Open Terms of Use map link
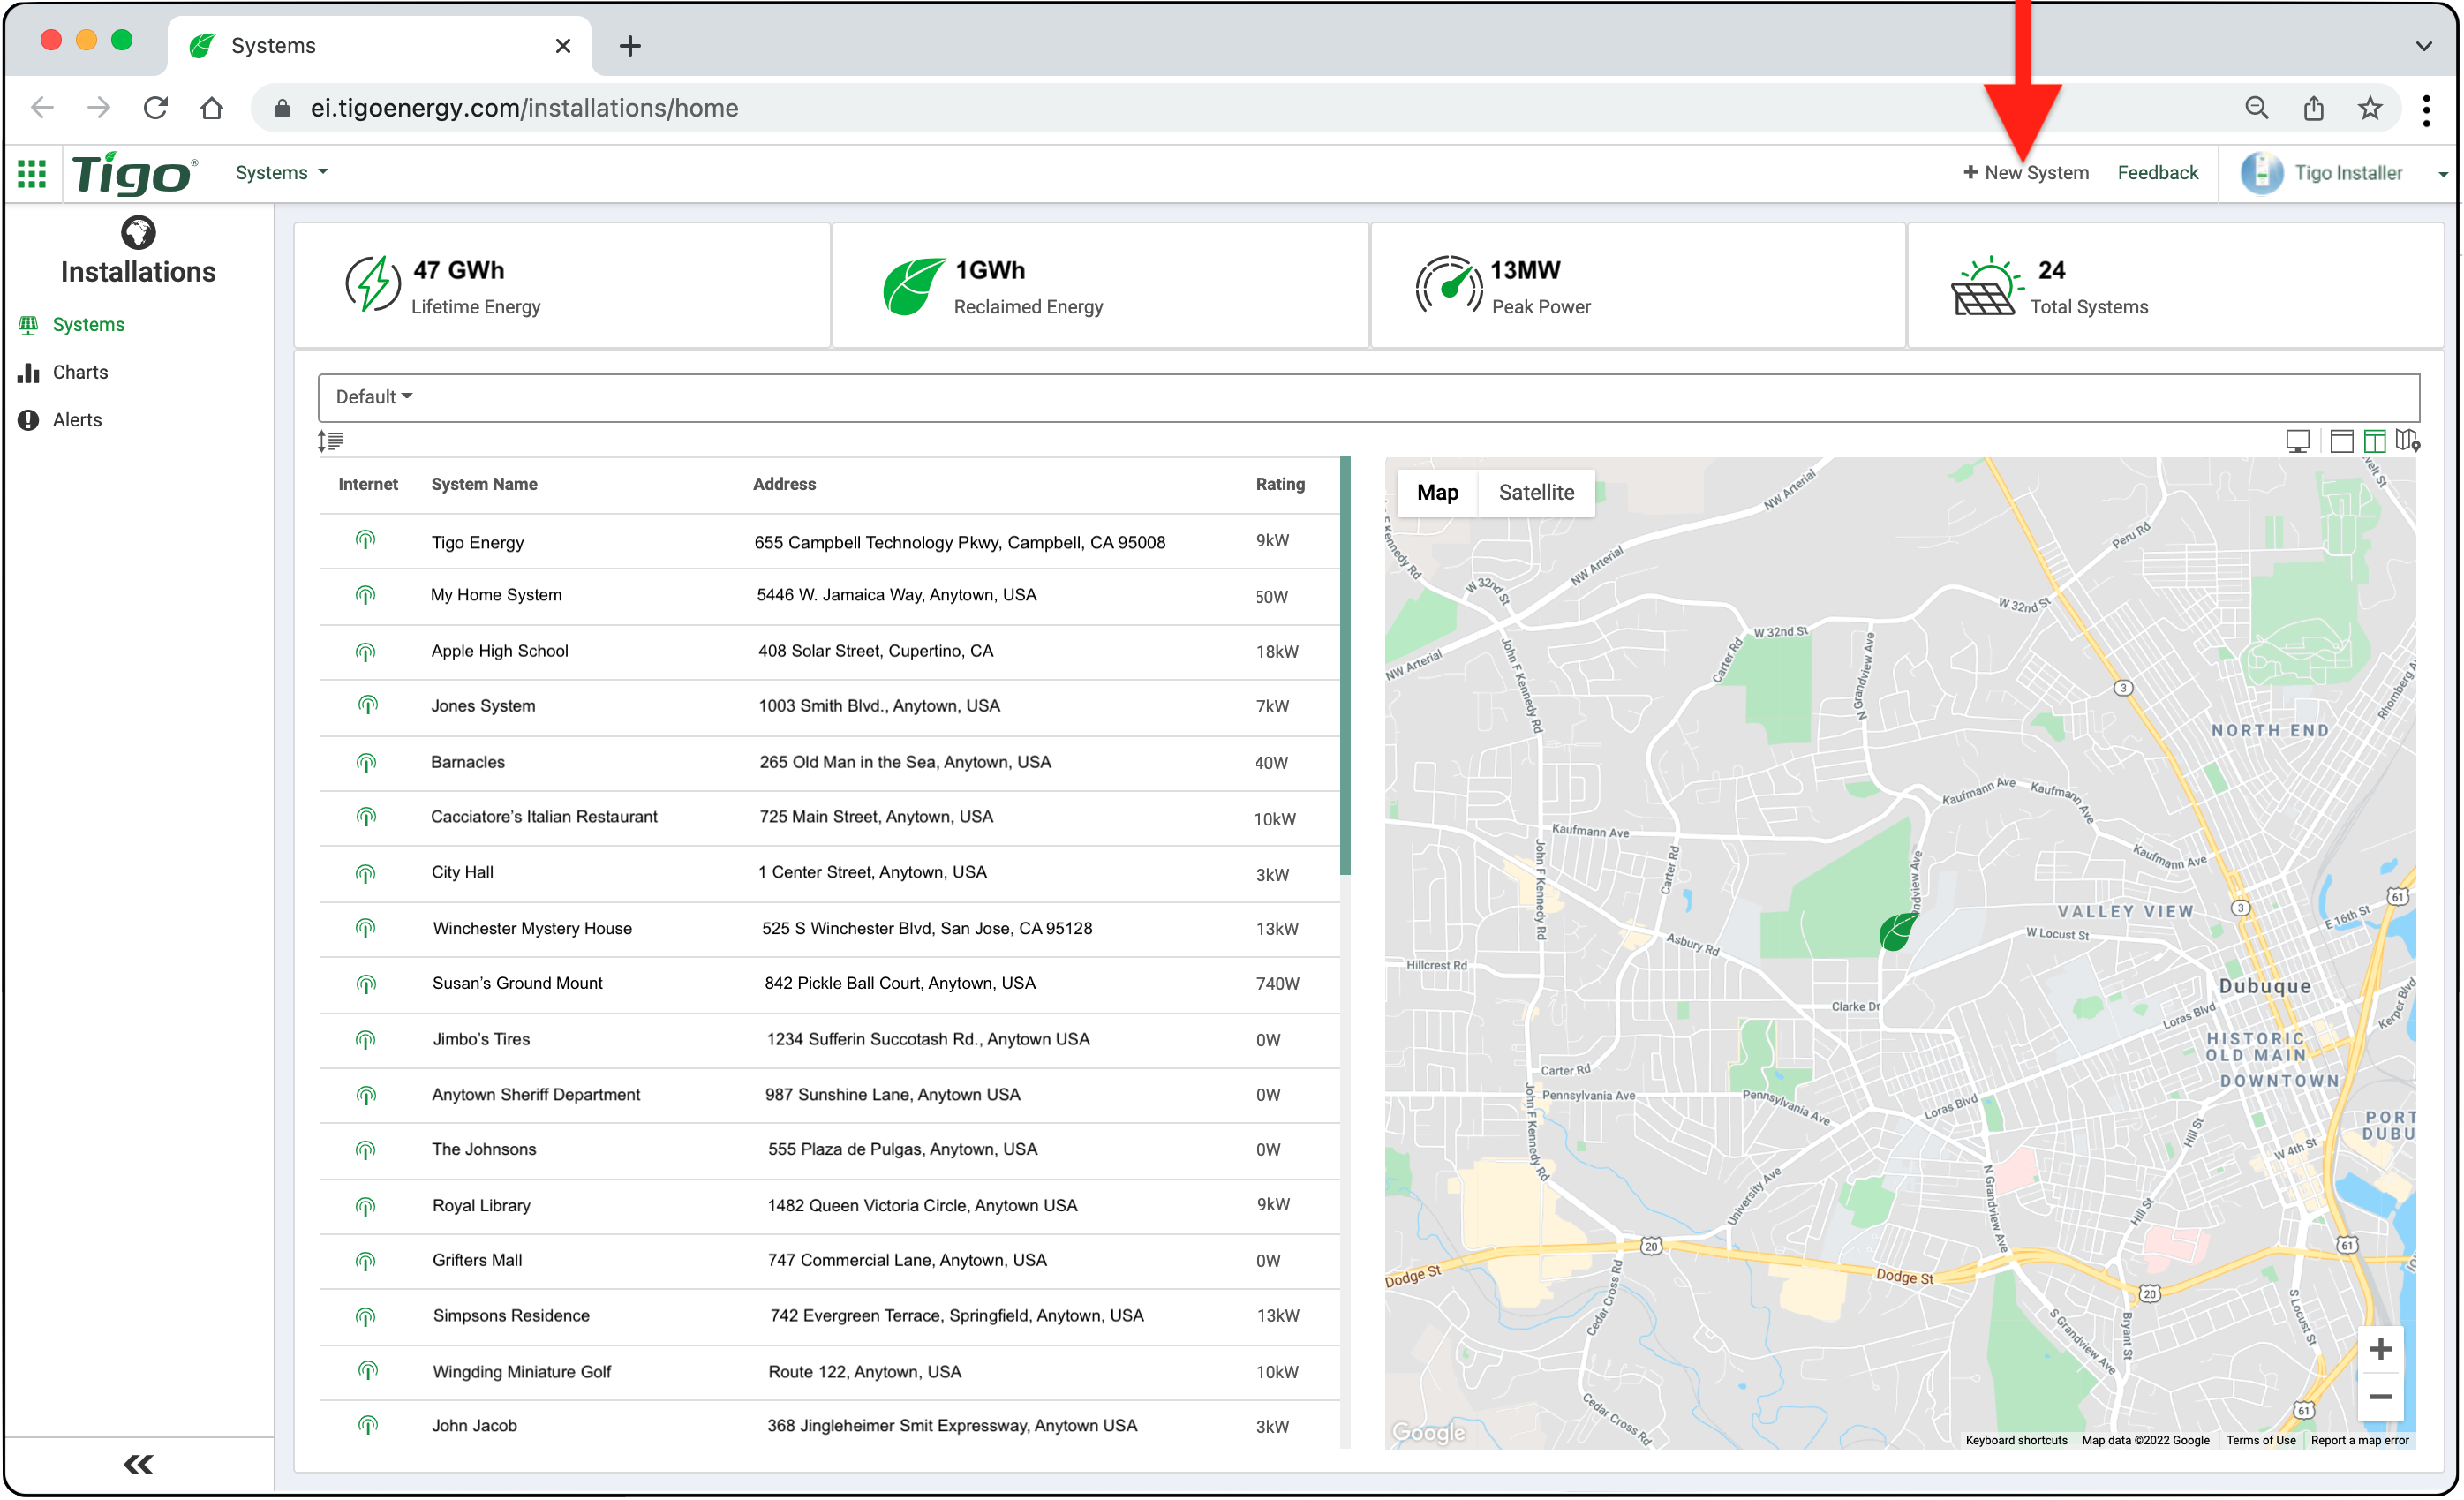The height and width of the screenshot is (1500, 2464). click(2260, 1440)
